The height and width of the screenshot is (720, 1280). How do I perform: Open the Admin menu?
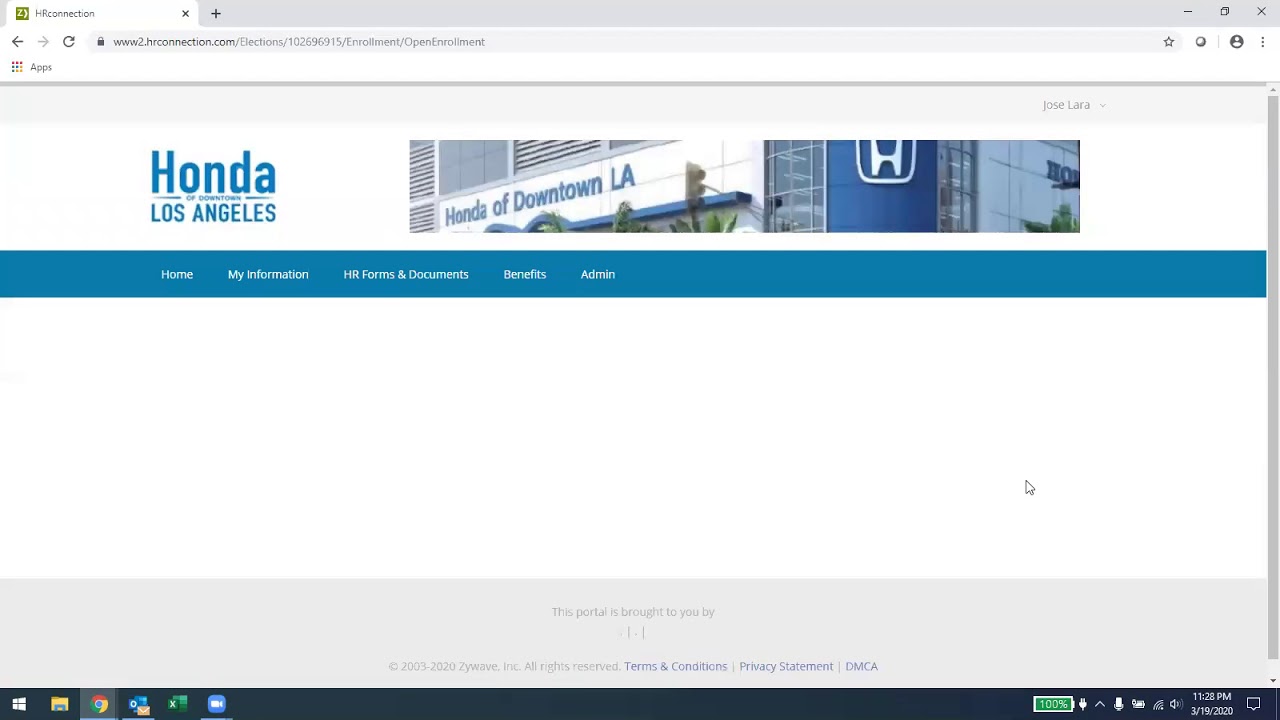click(598, 274)
